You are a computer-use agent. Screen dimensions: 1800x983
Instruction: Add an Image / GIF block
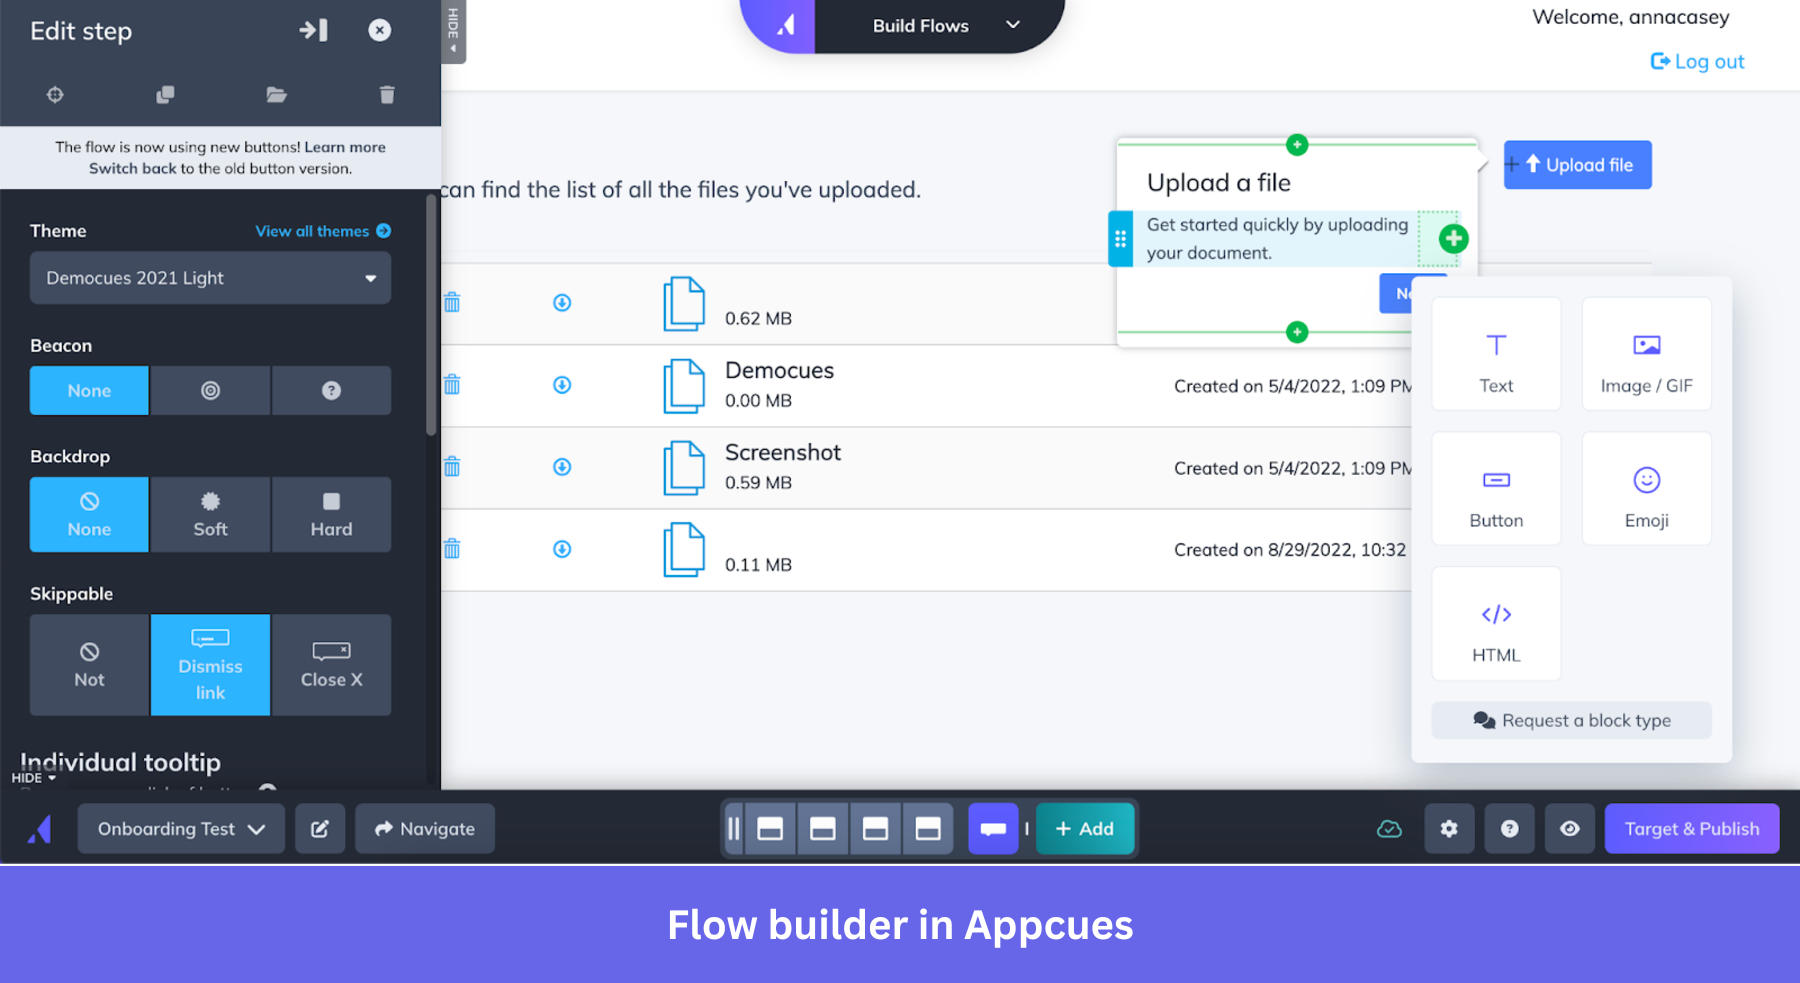point(1645,355)
